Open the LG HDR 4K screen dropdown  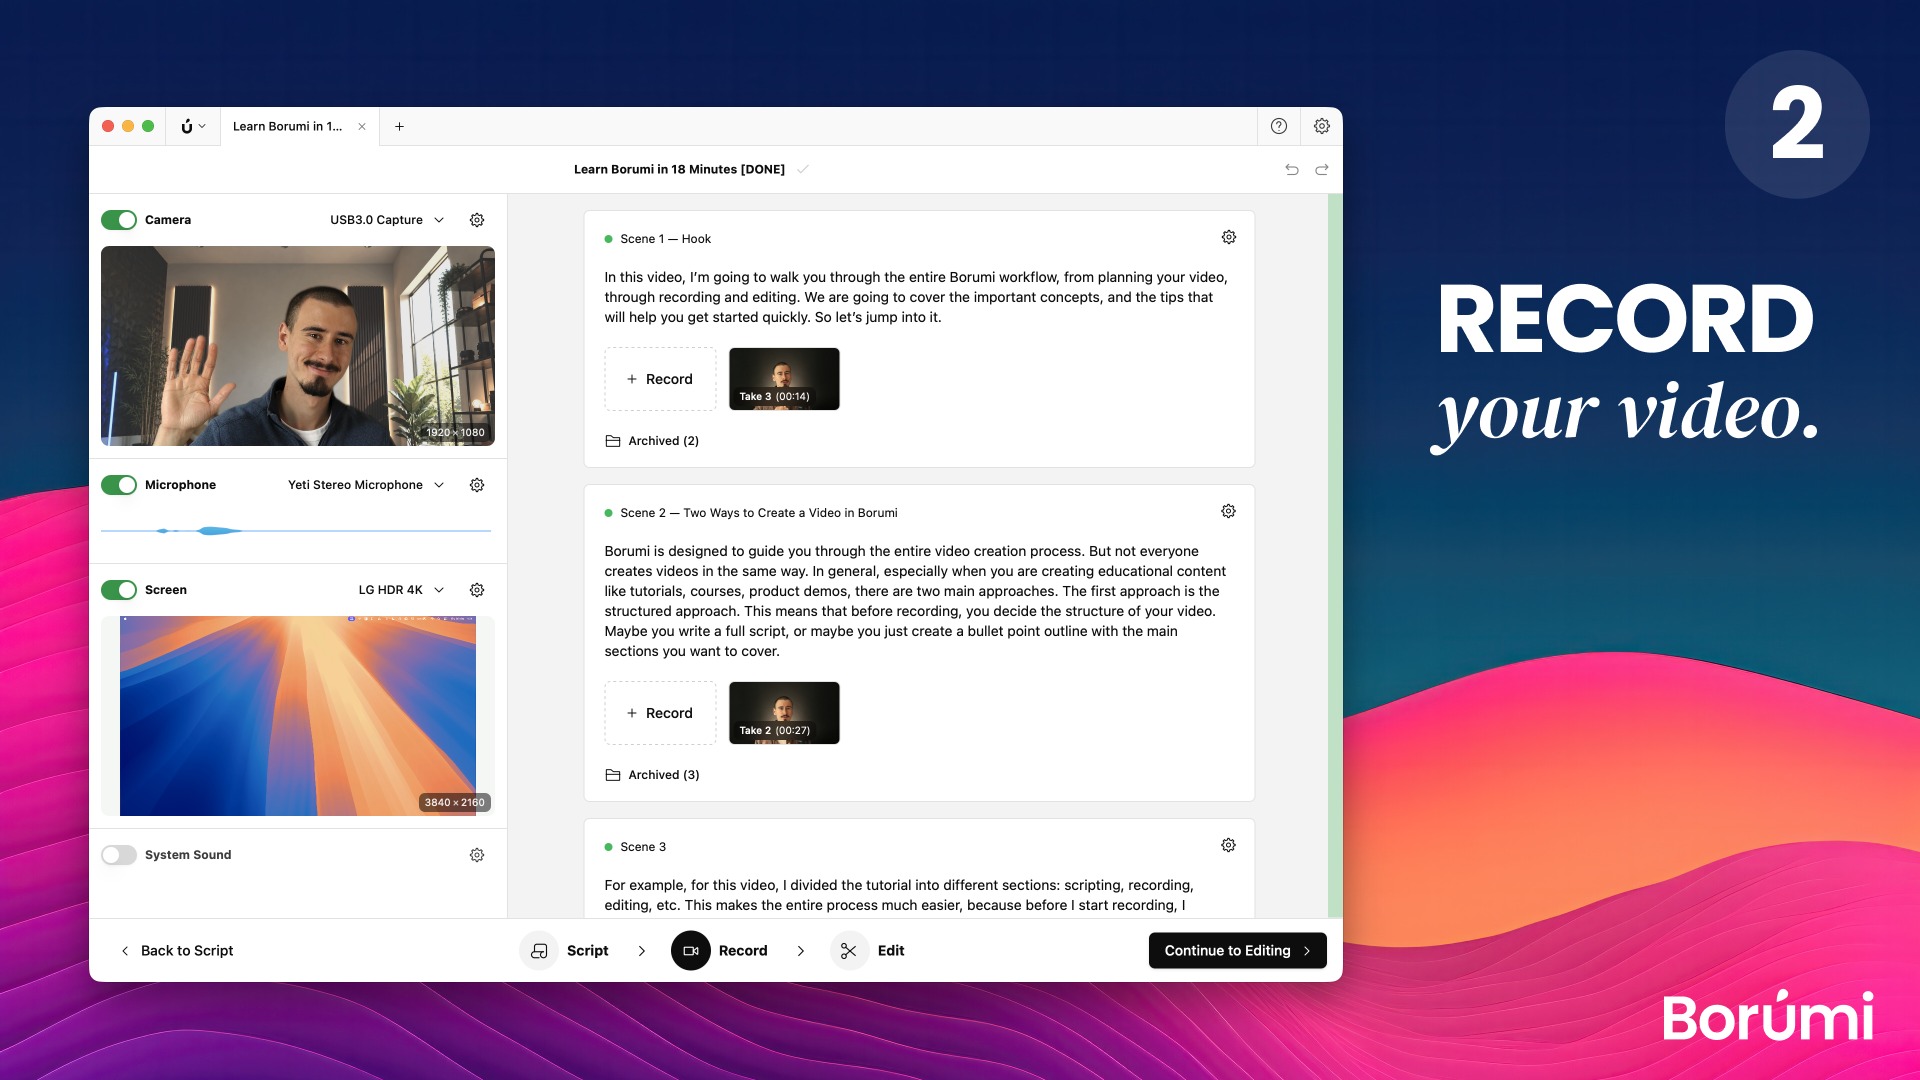pos(401,590)
